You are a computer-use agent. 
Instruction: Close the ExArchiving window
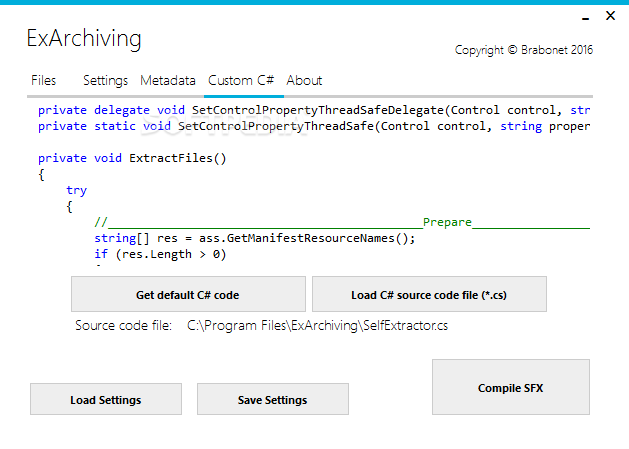pyautogui.click(x=611, y=16)
